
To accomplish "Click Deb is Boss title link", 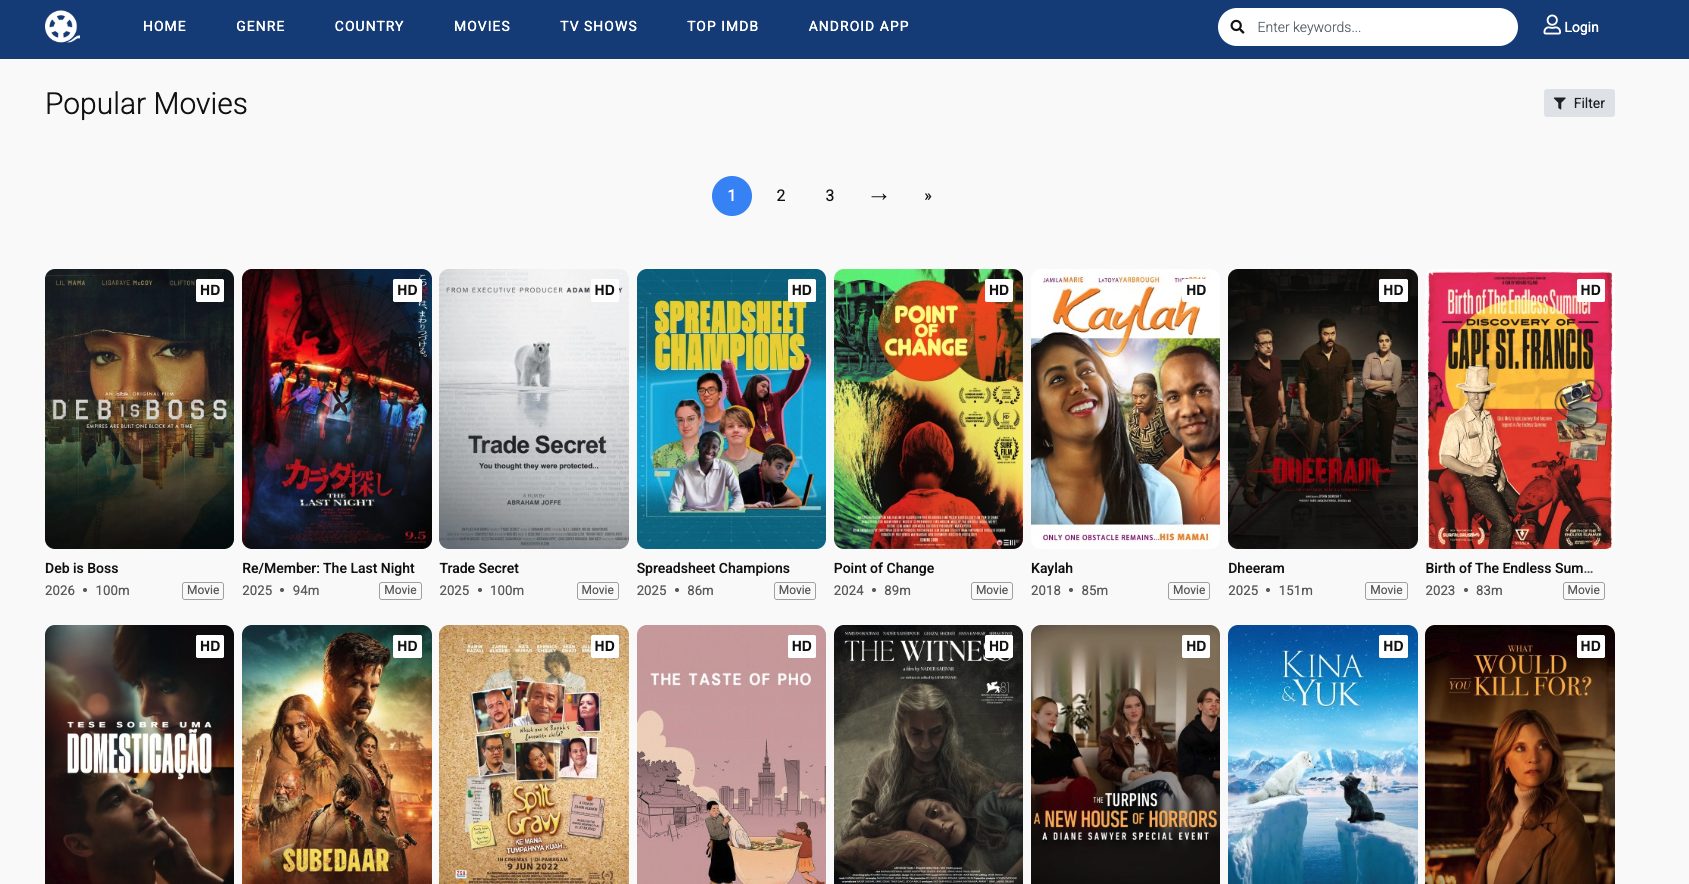I will click(82, 568).
